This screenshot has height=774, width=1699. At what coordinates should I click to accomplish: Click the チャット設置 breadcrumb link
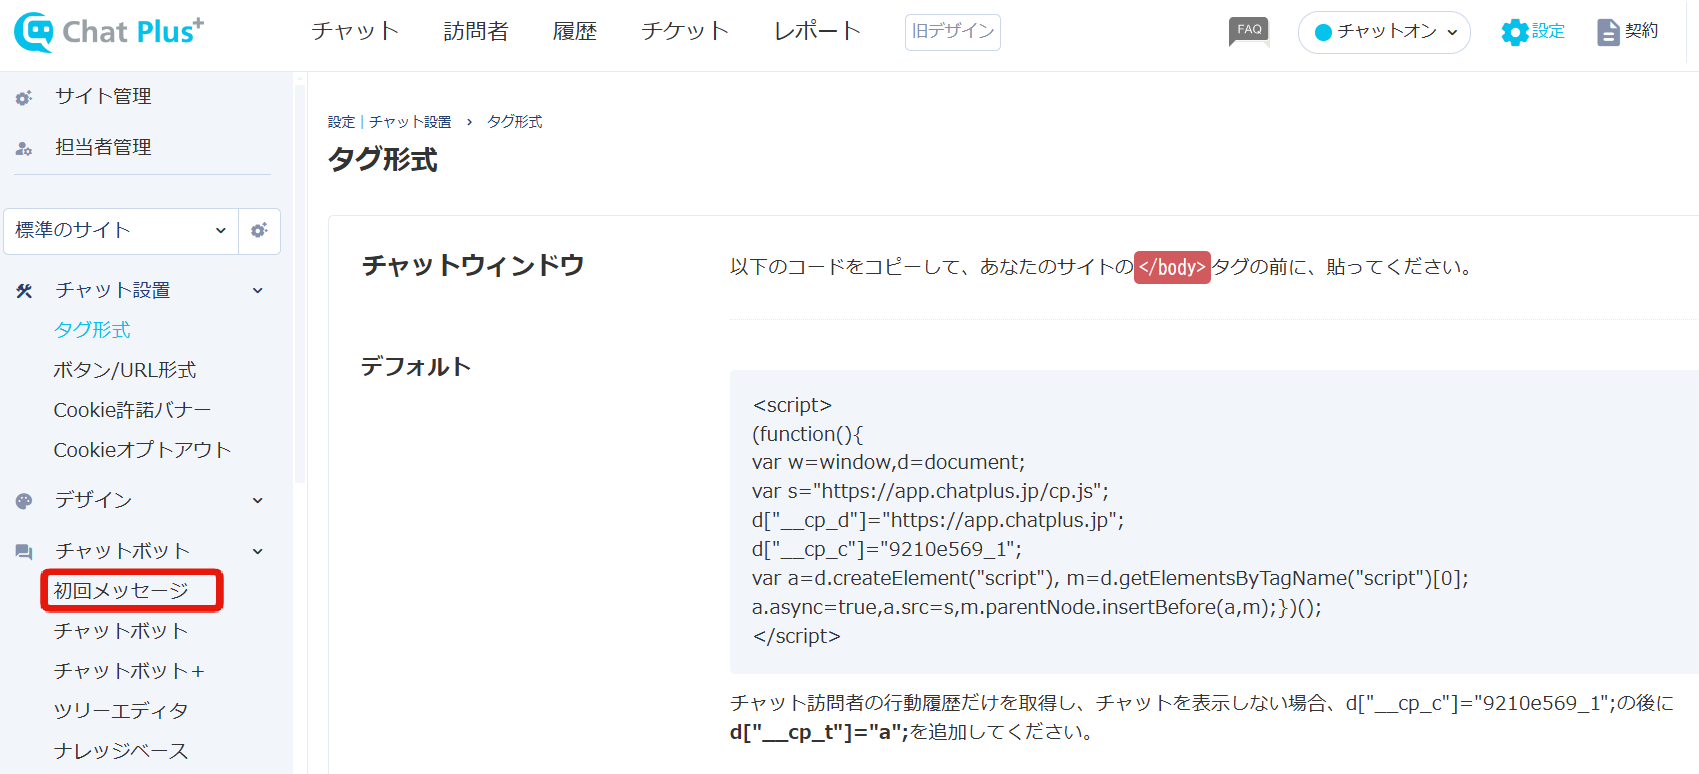pos(410,122)
